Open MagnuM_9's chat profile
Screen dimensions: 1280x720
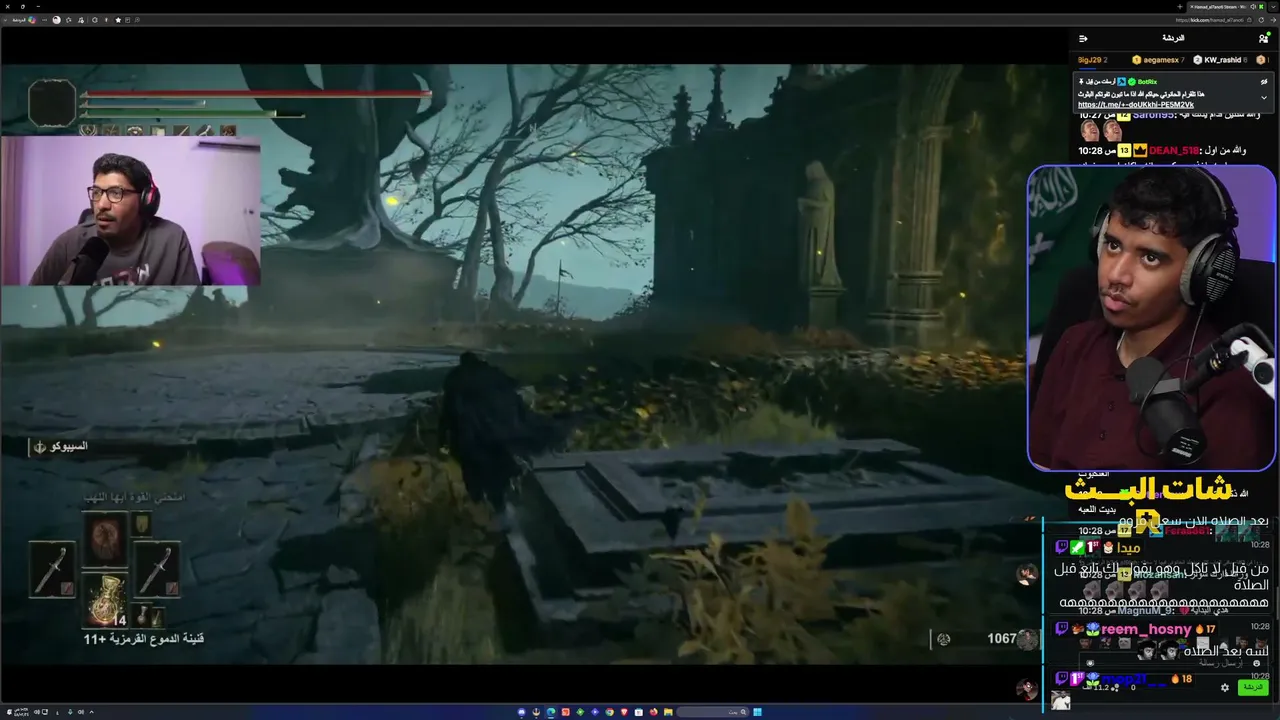click(1147, 610)
